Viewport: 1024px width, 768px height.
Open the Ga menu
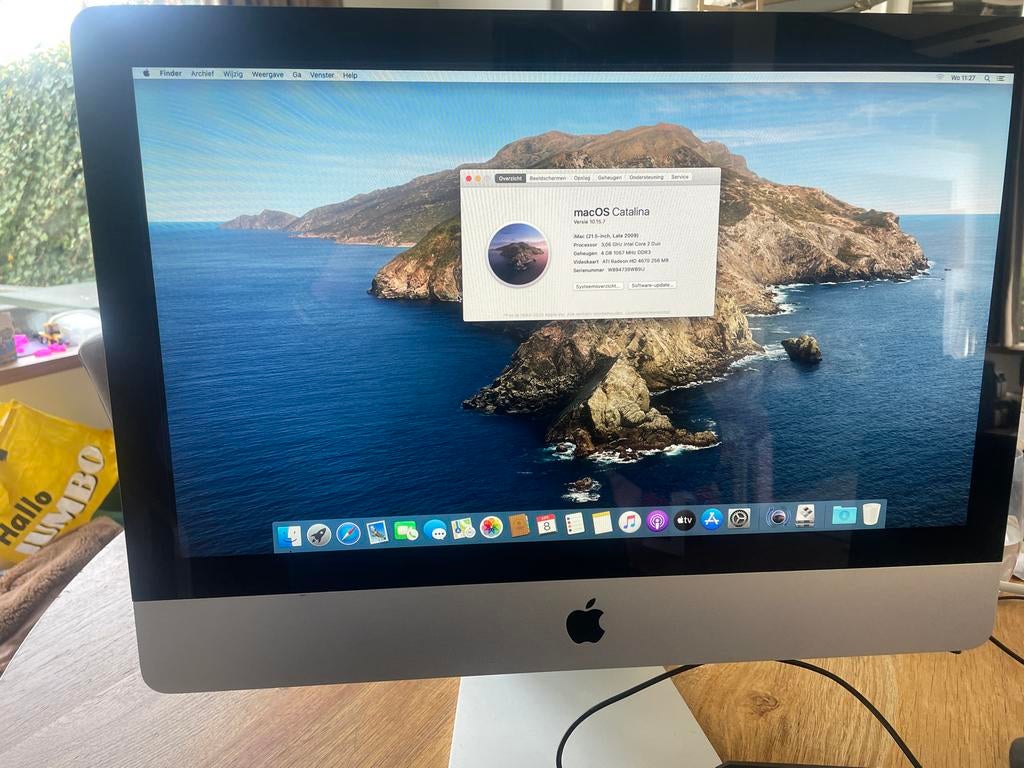[x=296, y=75]
